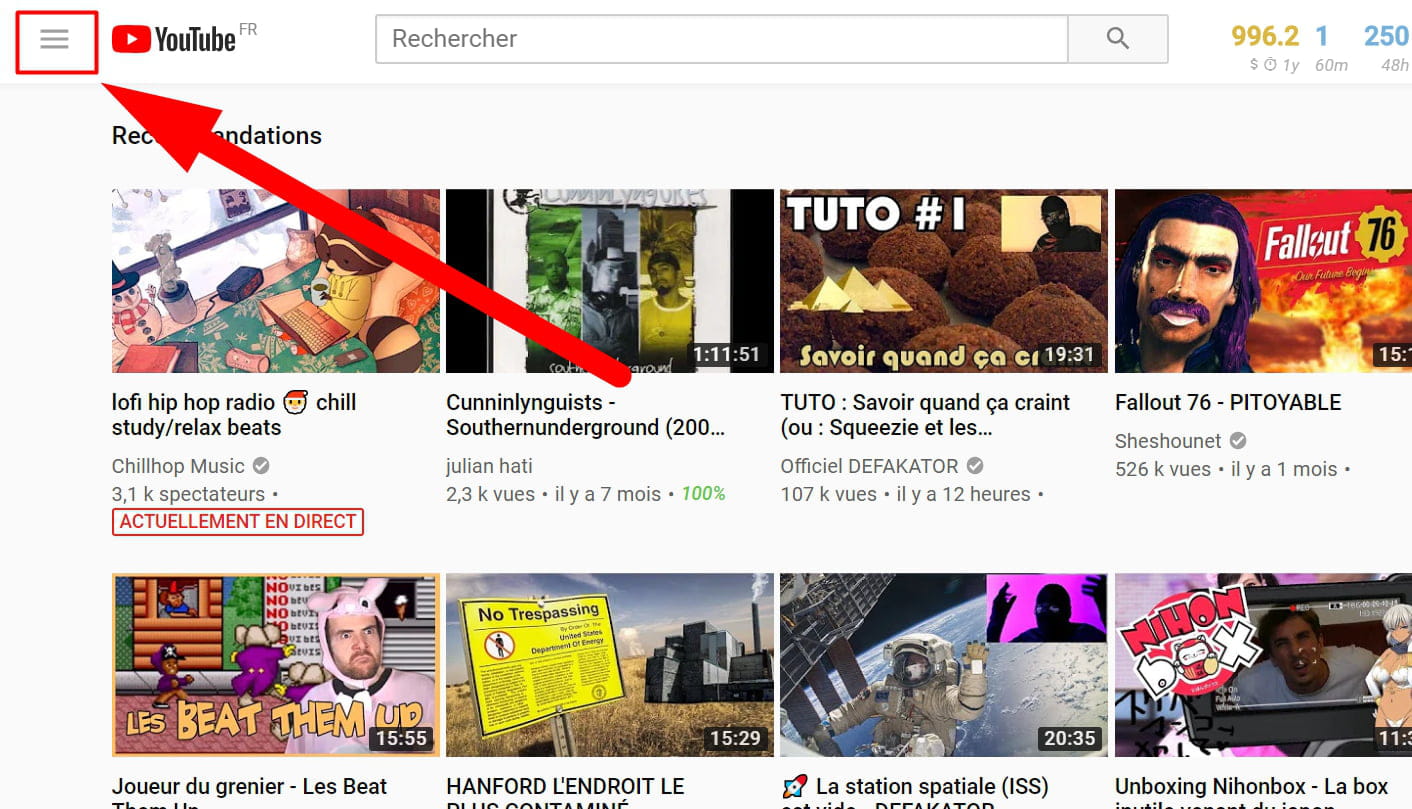Click the 1:11:51 duration badge
This screenshot has width=1412, height=809.
coord(726,354)
